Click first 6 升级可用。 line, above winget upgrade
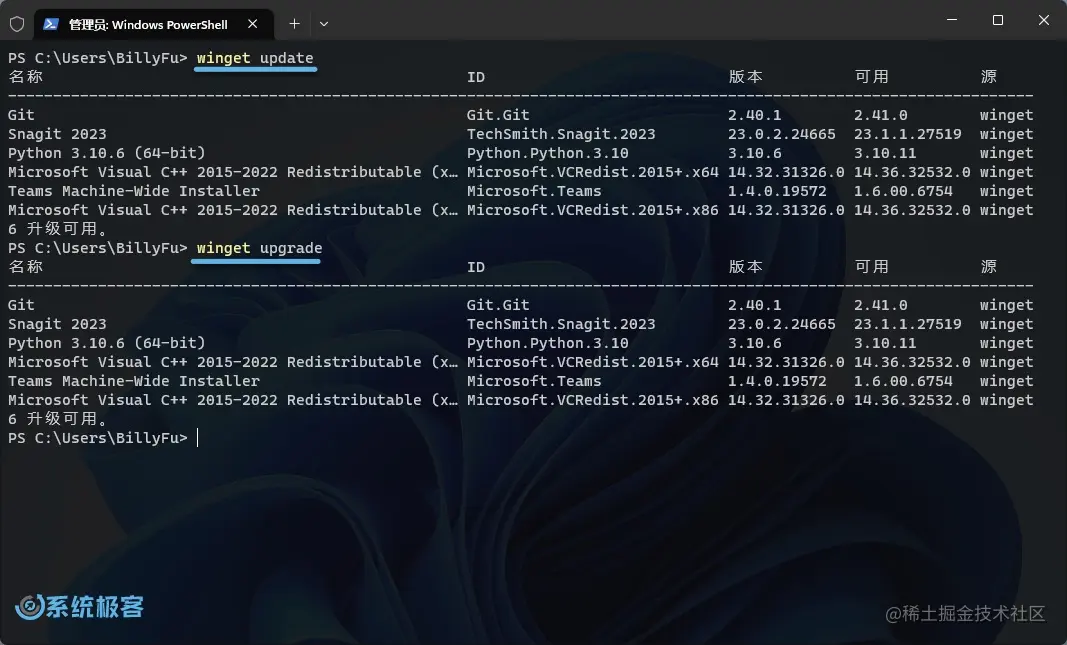Screen dimensions: 1067x645 point(57,229)
